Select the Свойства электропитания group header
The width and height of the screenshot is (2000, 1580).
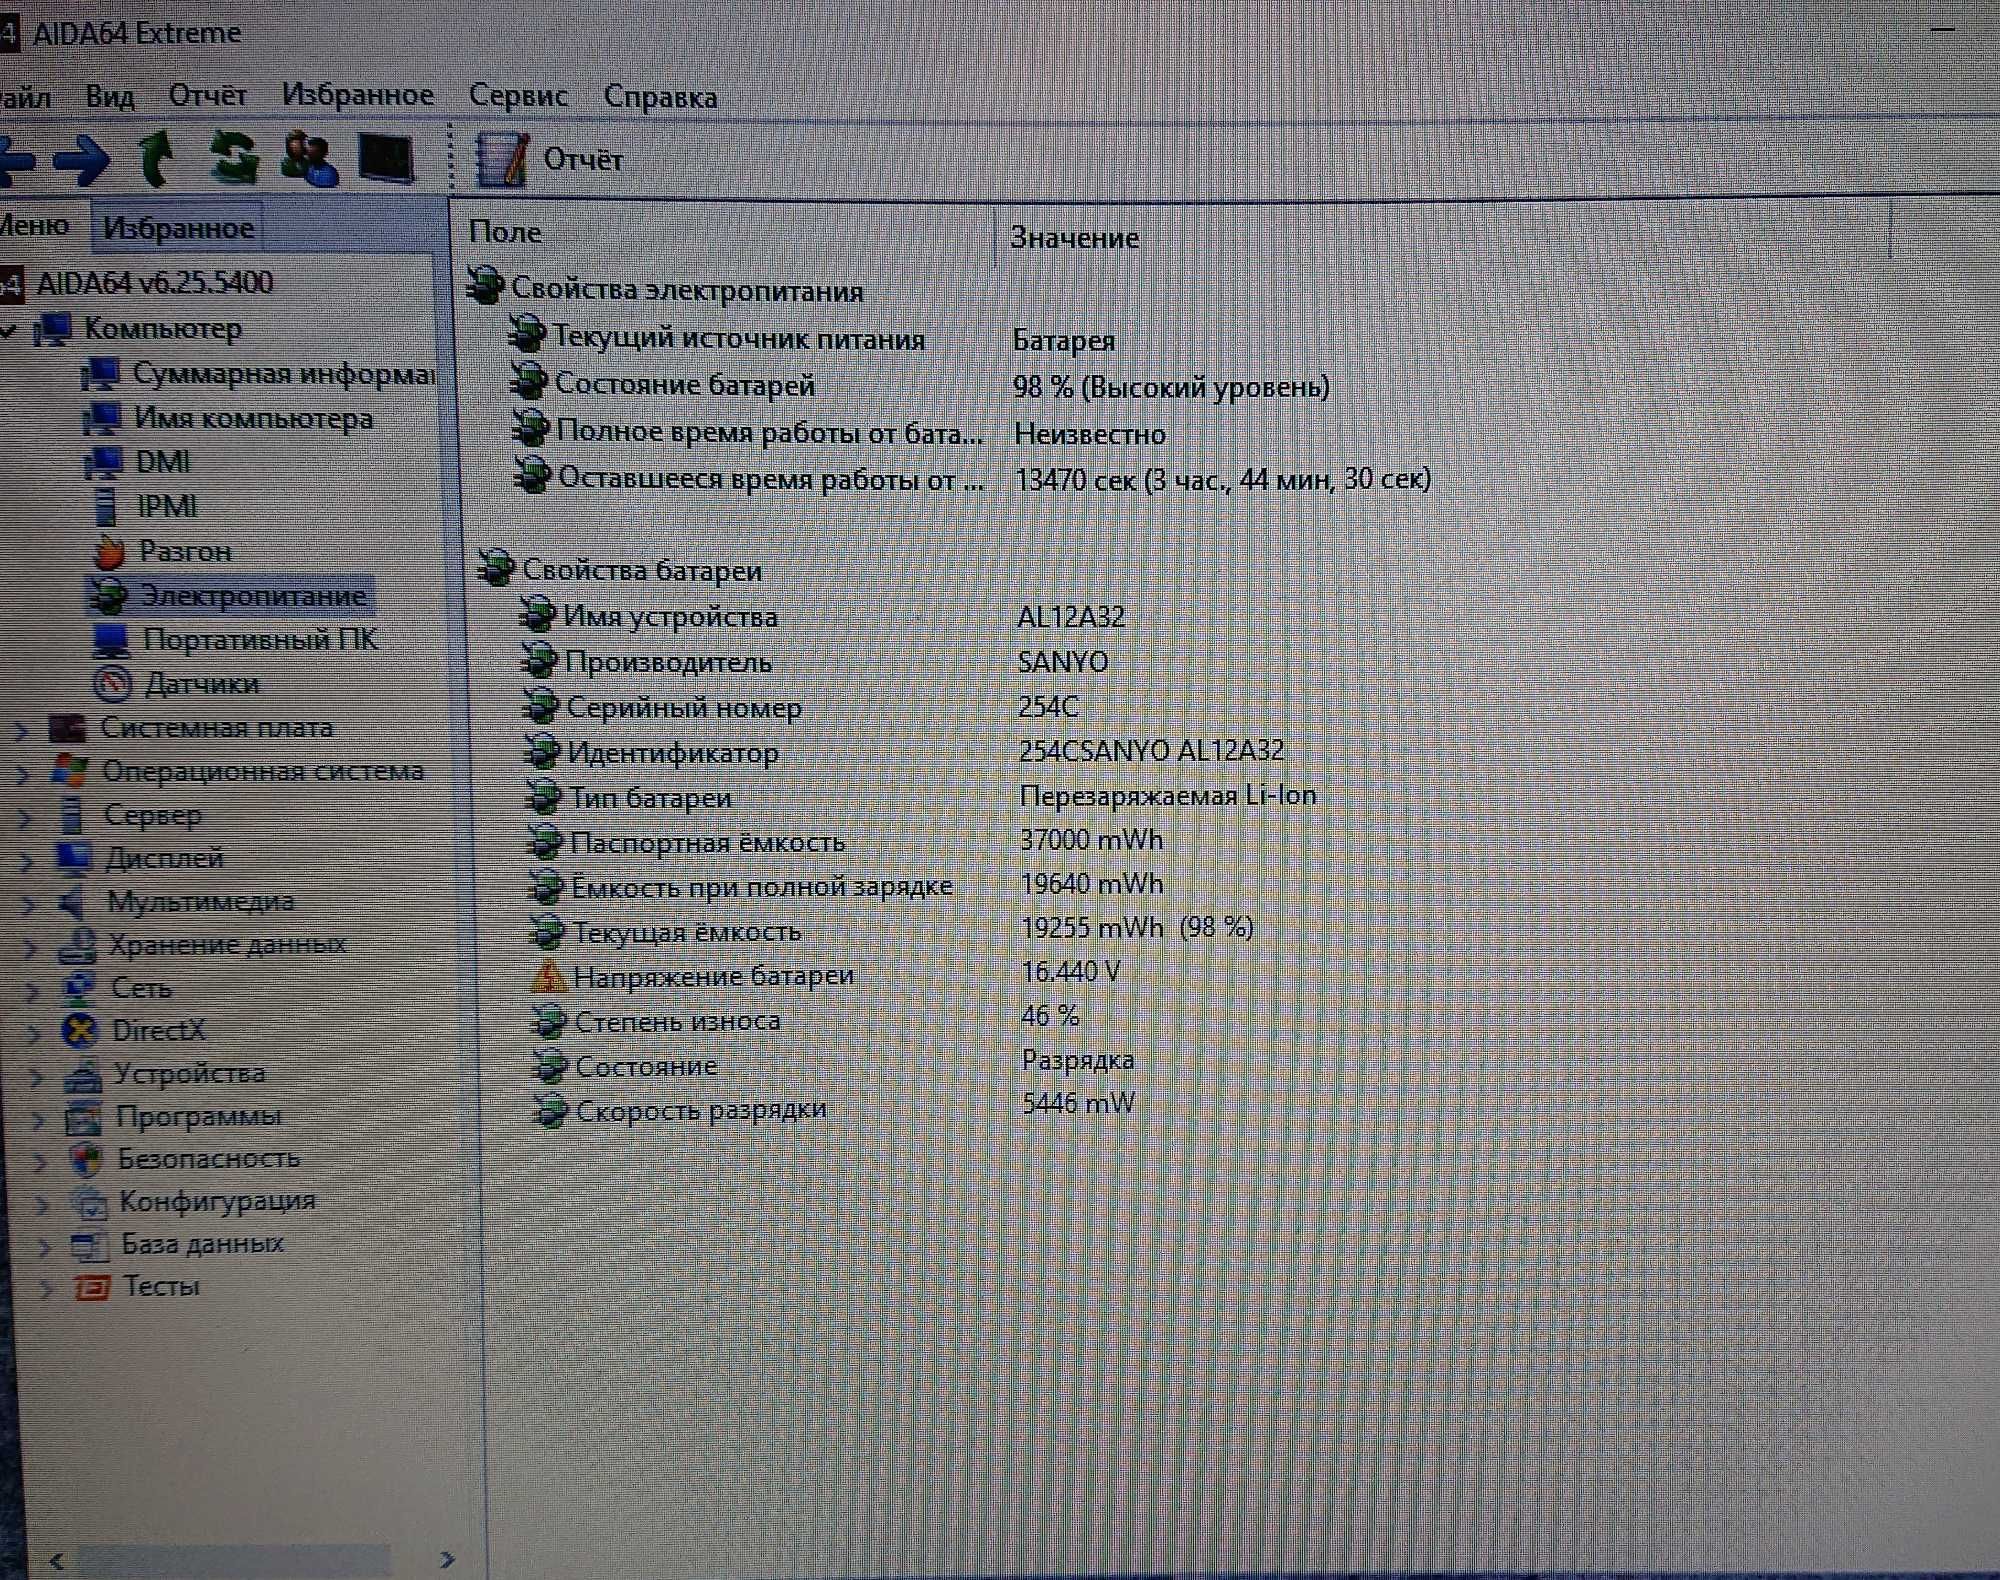click(x=687, y=291)
